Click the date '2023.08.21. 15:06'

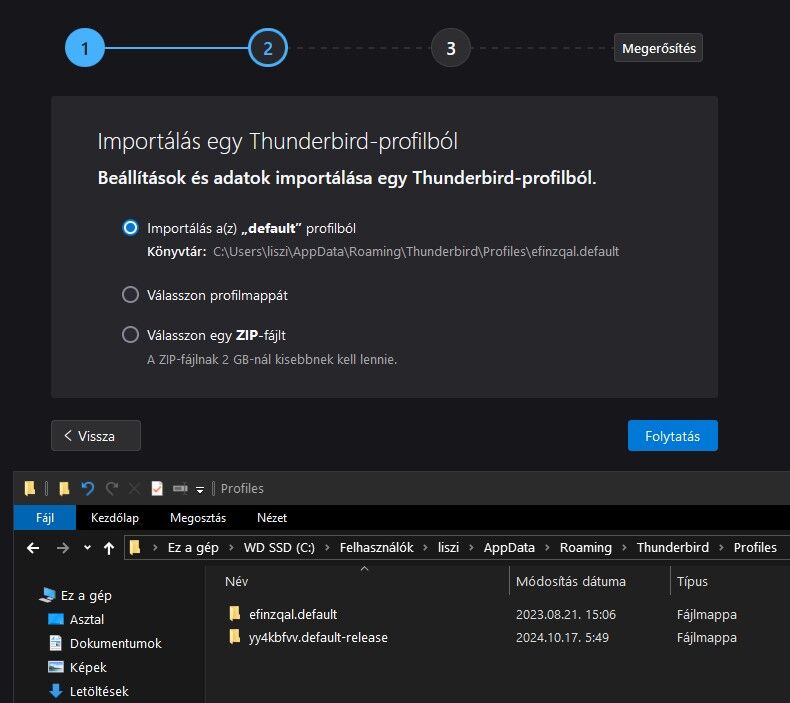tap(566, 614)
